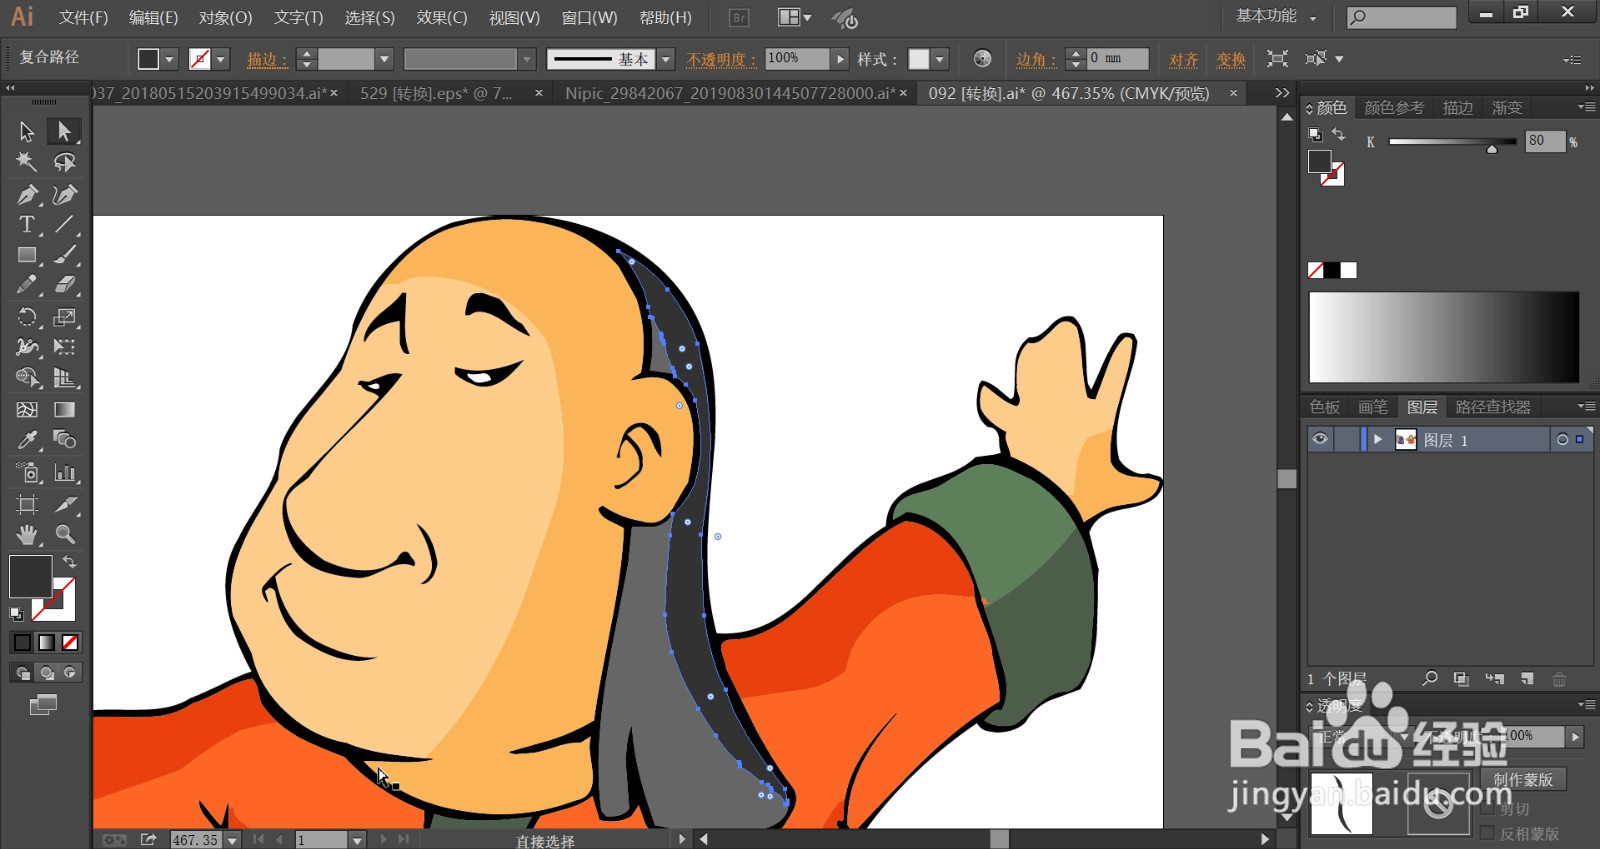Select the Symbol Sprayer tool

[27, 472]
